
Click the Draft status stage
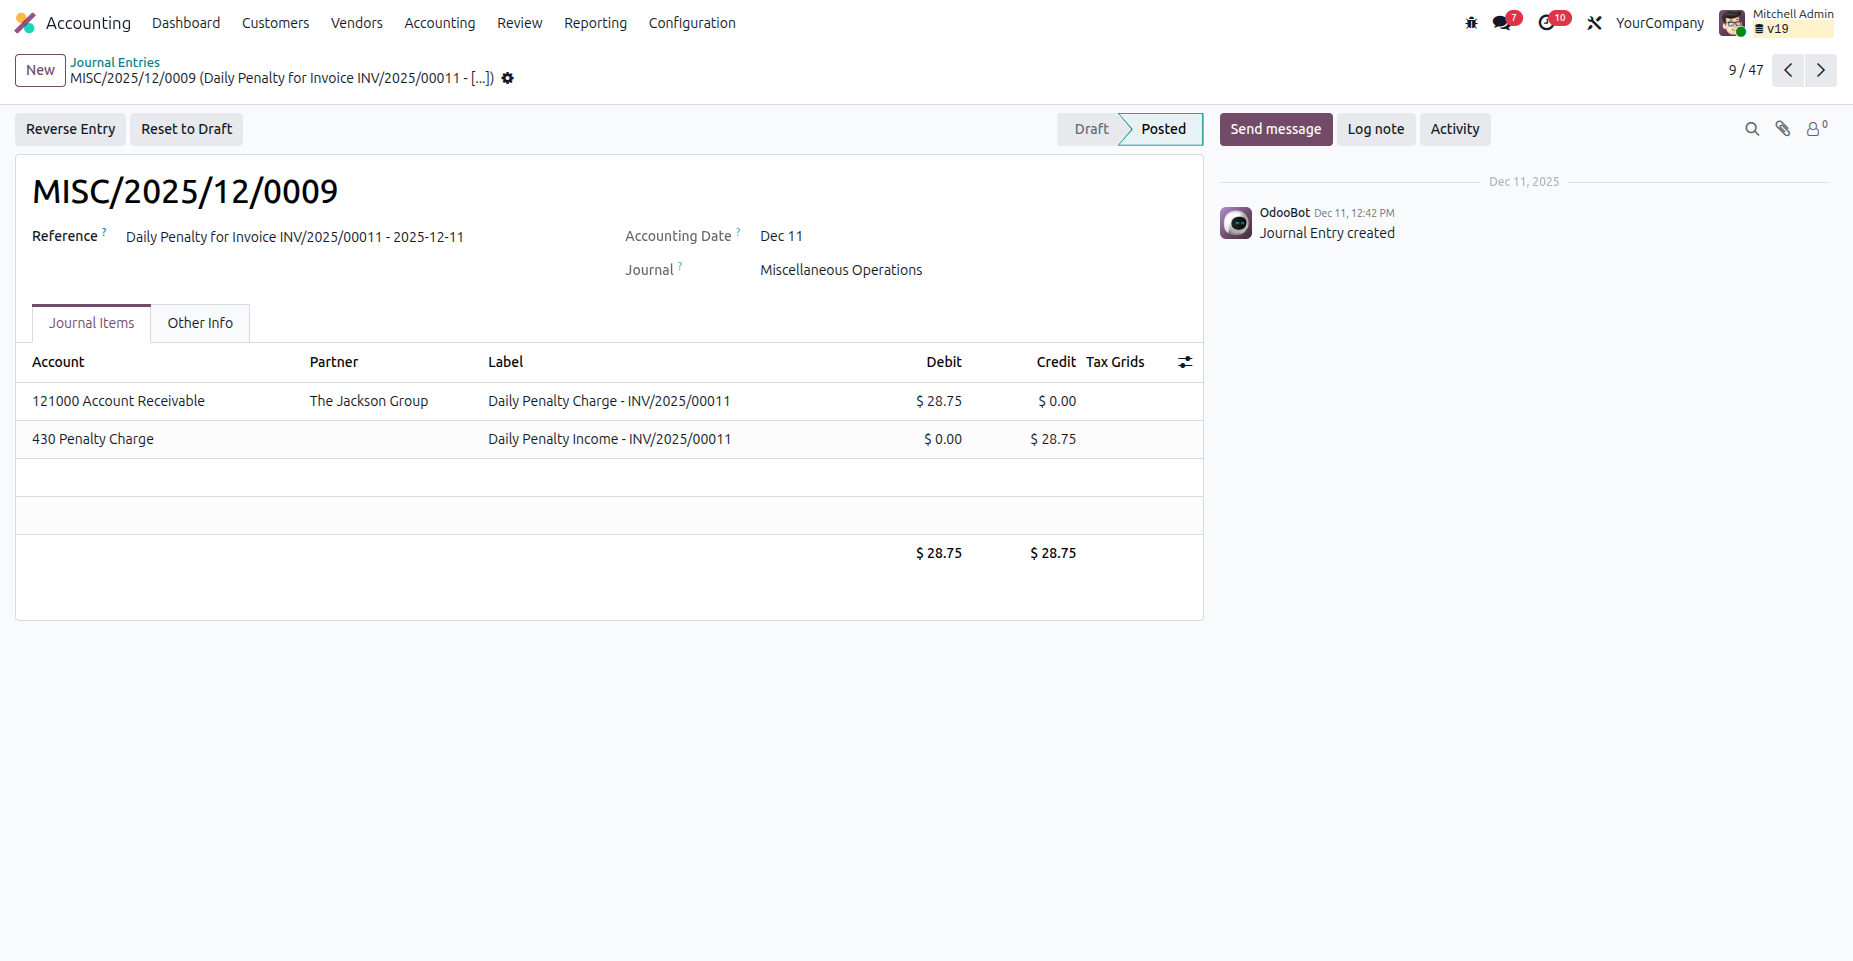[1091, 129]
